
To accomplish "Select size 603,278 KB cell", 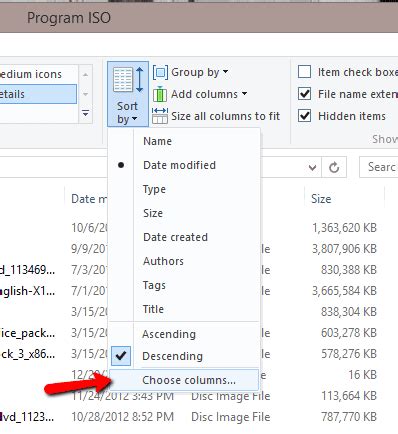I will pos(349,333).
